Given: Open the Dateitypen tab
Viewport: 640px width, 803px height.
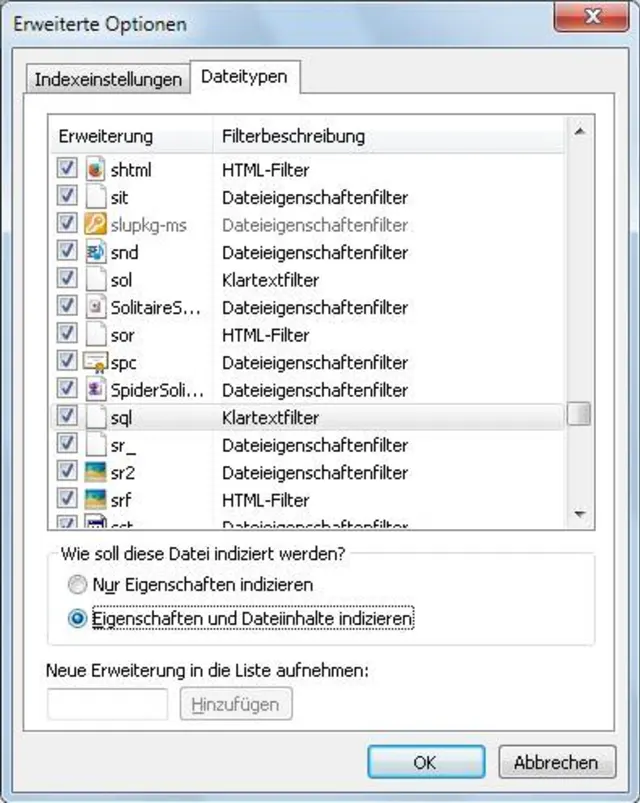Looking at the screenshot, I should coord(244,77).
